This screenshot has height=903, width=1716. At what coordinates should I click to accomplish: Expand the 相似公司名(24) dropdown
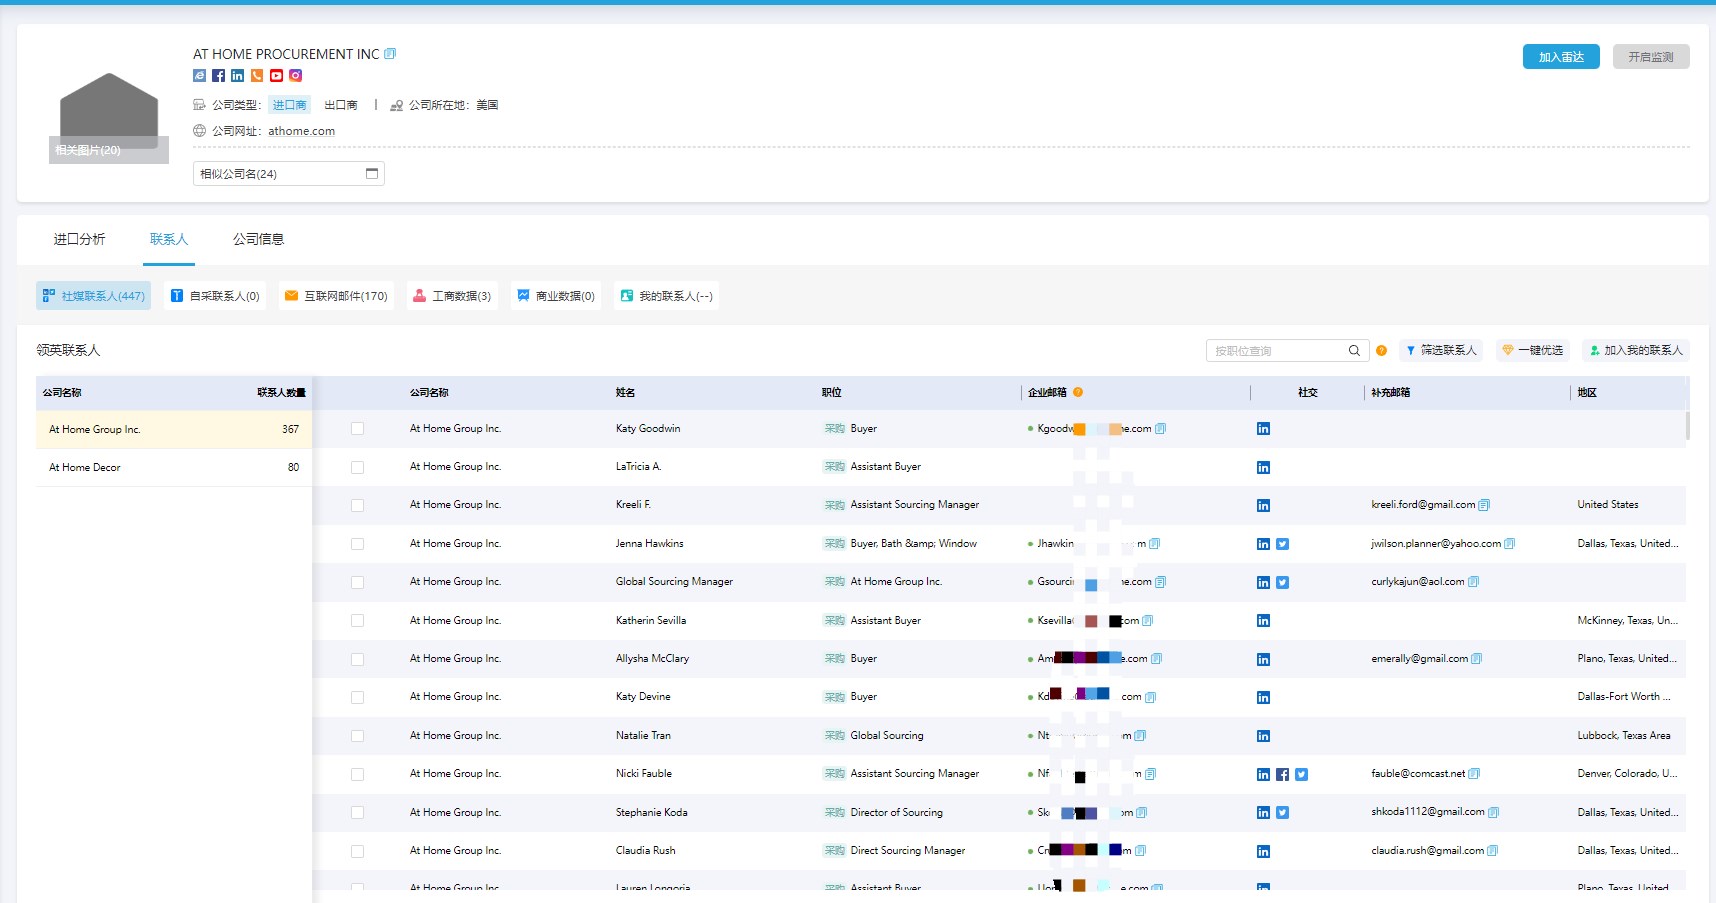[288, 174]
